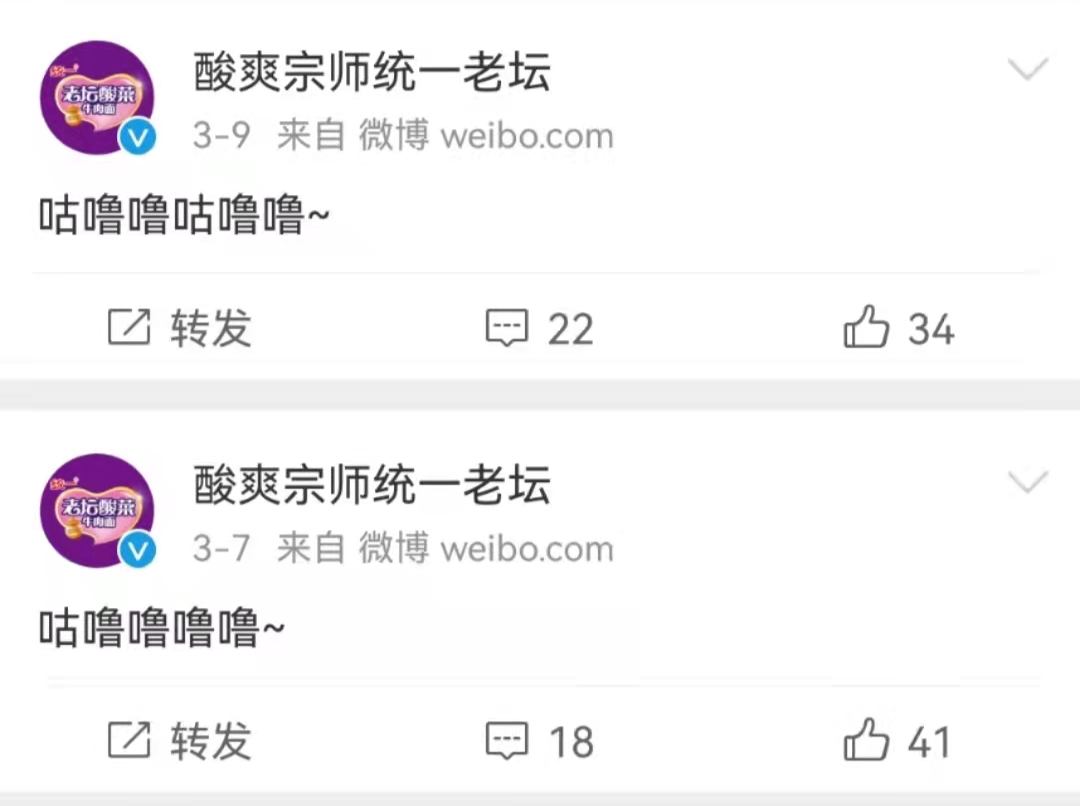Open the avatar on the 3-9 post
Image resolution: width=1080 pixels, height=806 pixels.
pos(97,98)
